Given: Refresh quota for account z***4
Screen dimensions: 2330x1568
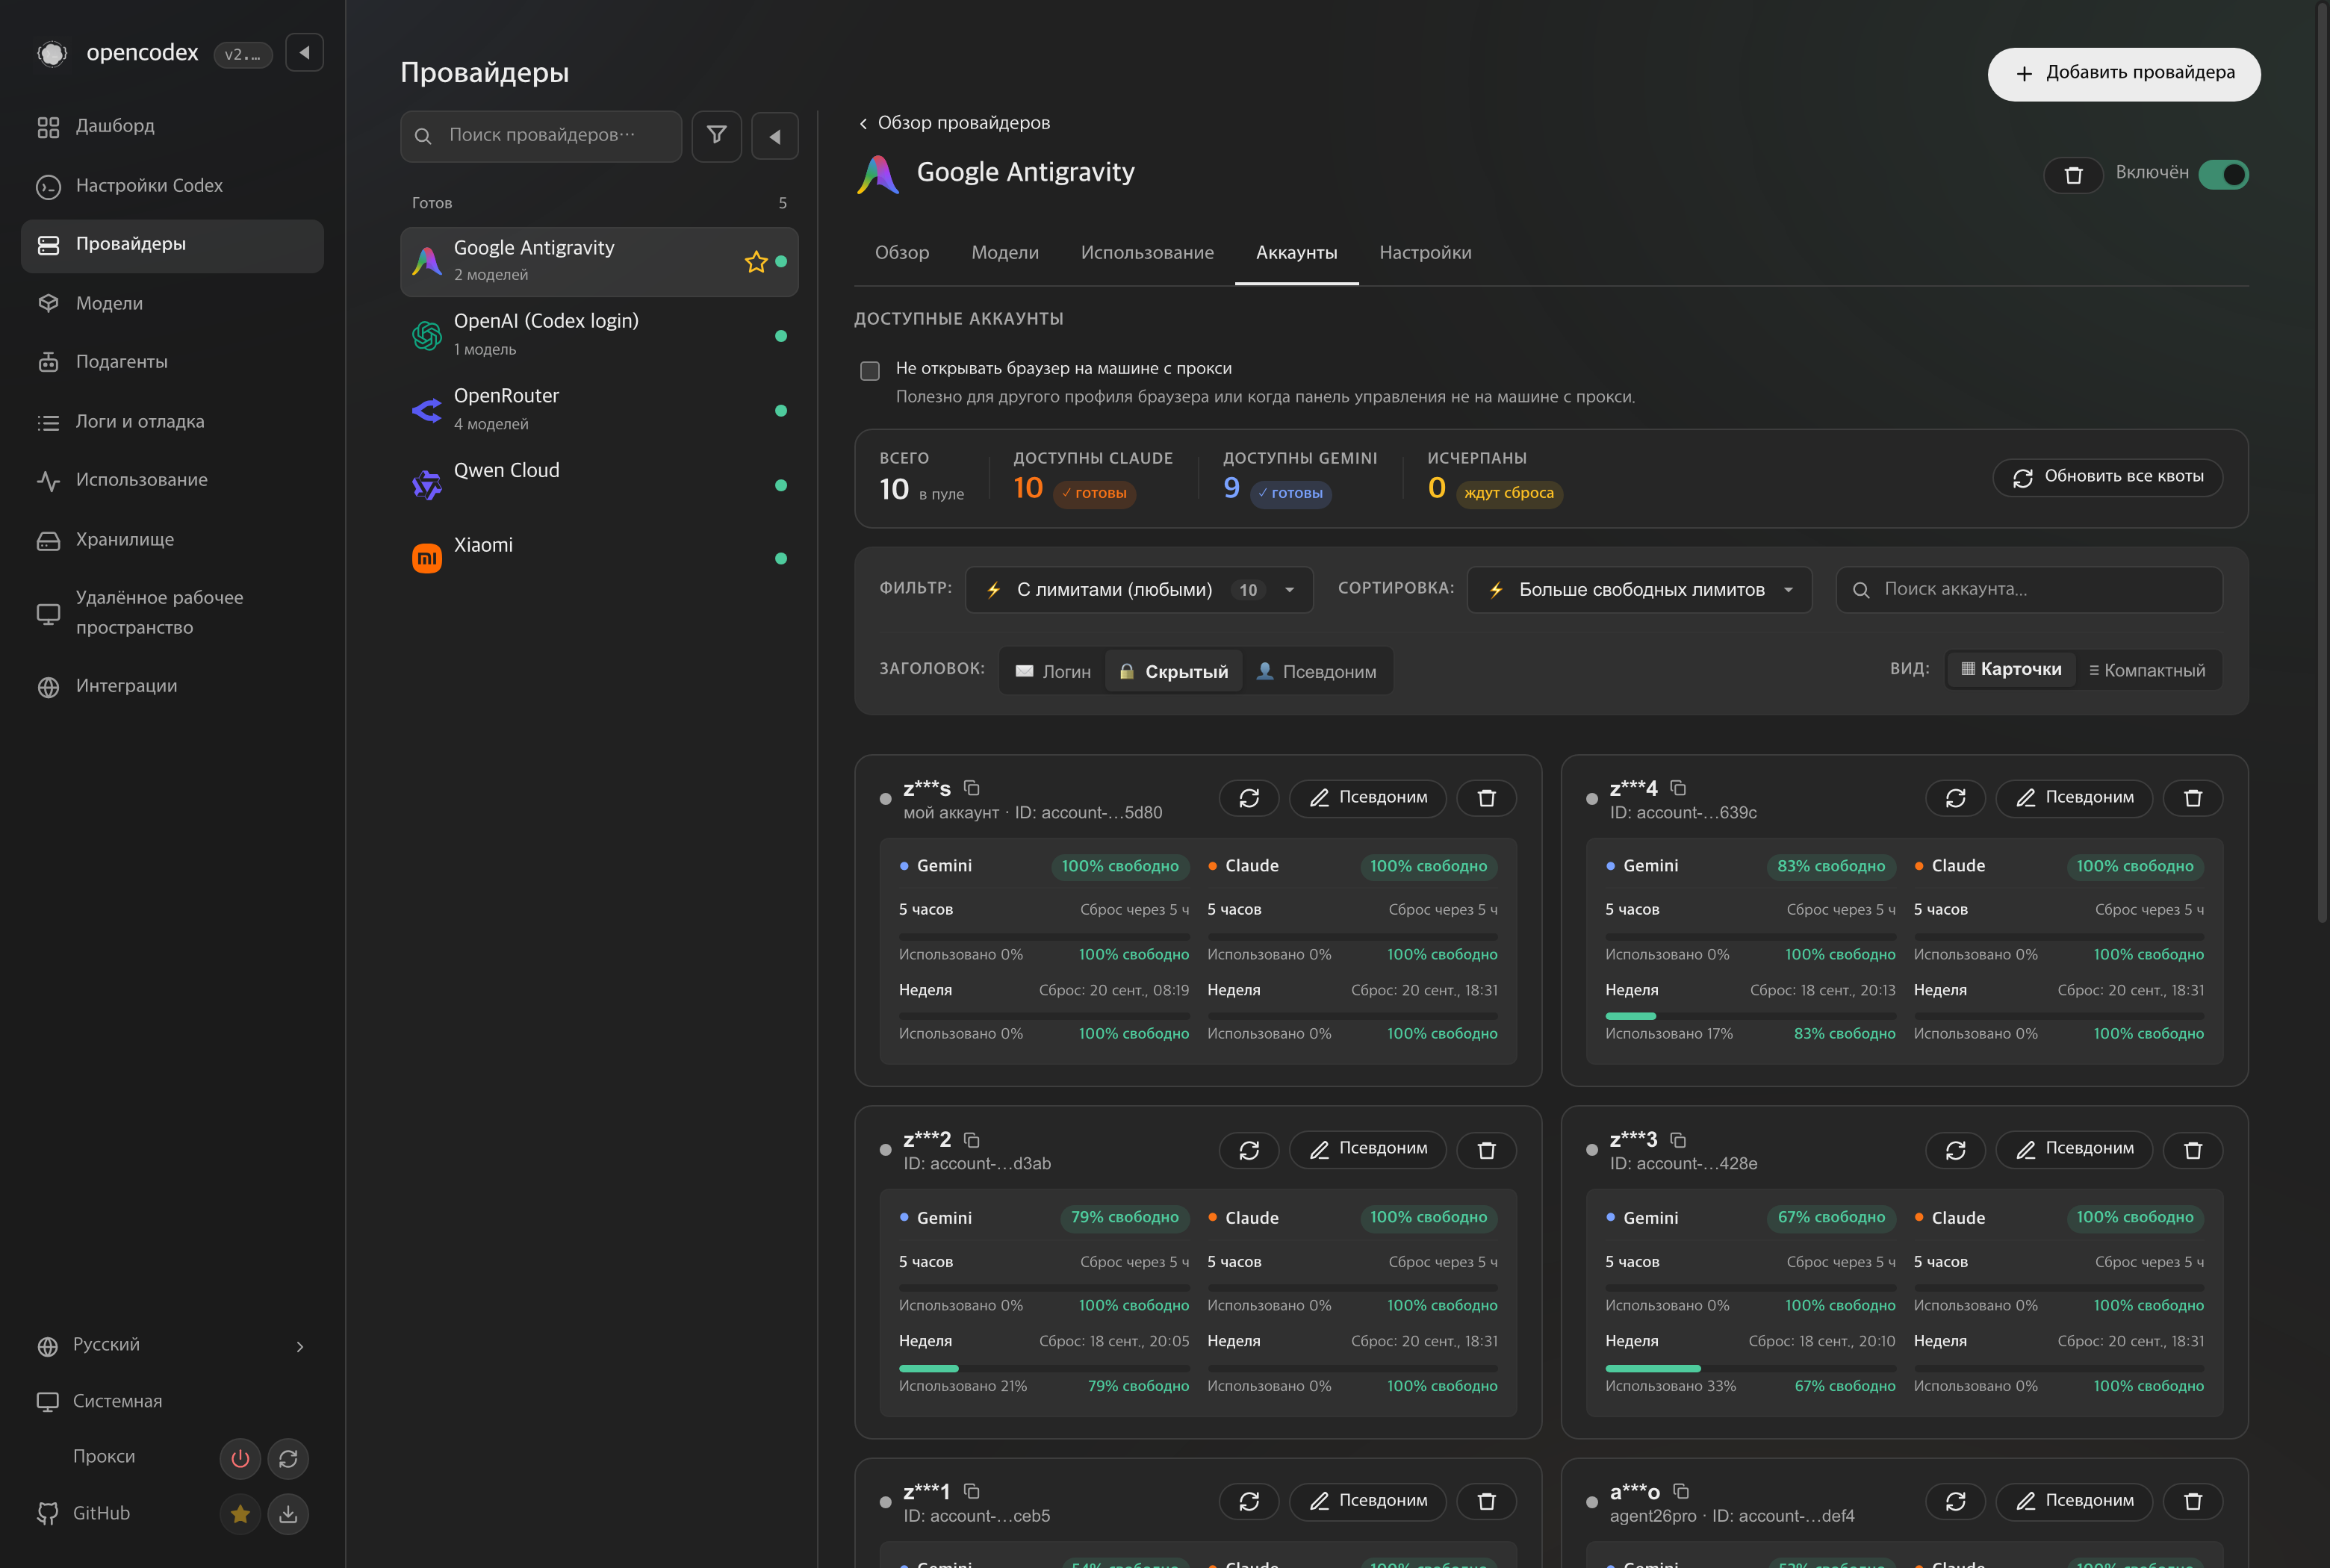Looking at the screenshot, I should (x=1955, y=798).
